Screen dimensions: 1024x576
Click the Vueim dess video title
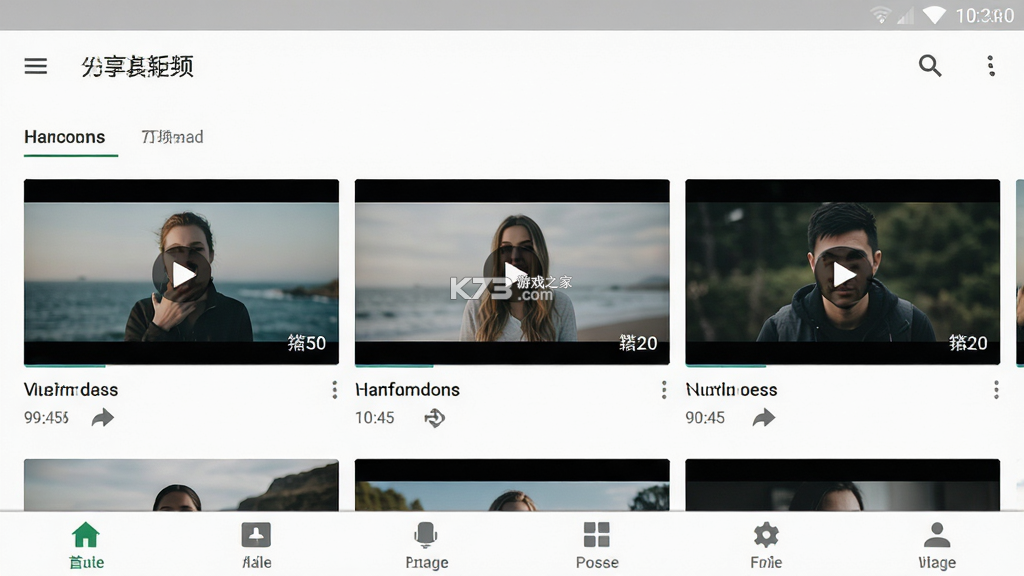(71, 390)
